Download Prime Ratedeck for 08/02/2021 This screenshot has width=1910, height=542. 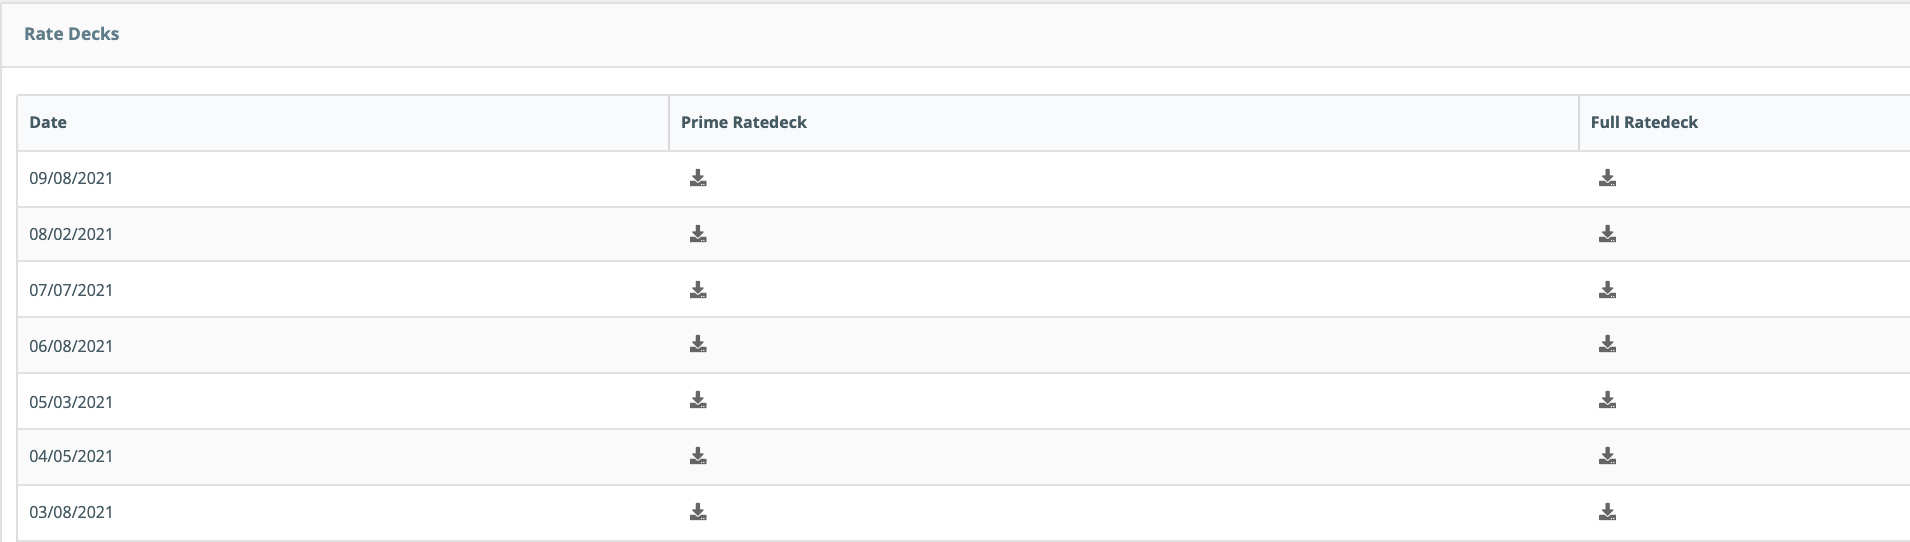[x=698, y=234]
